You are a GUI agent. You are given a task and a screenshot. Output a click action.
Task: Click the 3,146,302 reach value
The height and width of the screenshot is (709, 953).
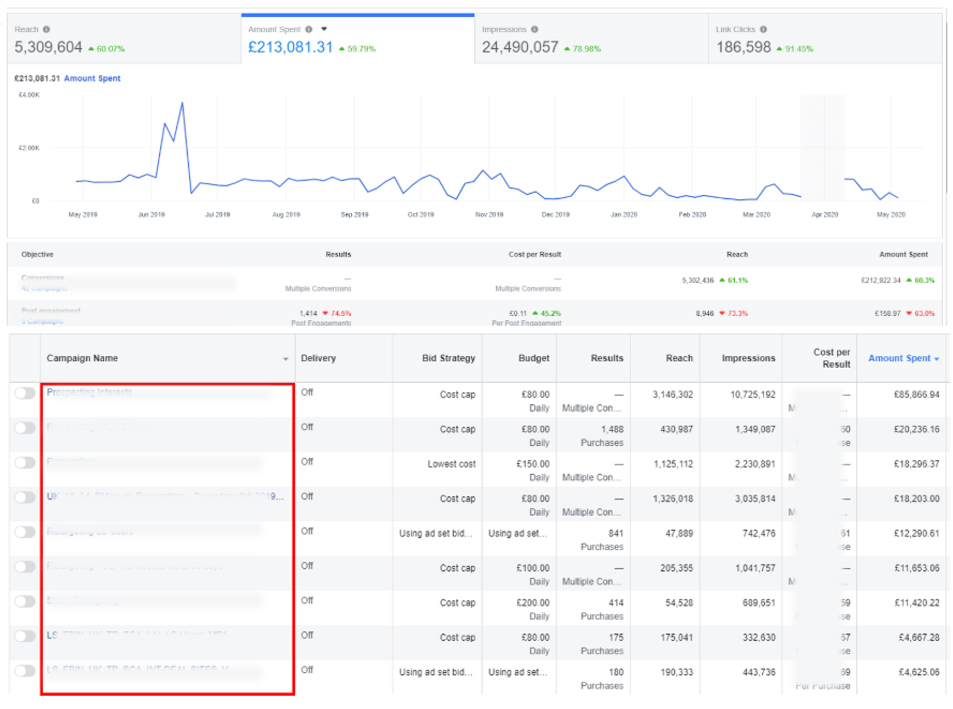click(x=673, y=395)
